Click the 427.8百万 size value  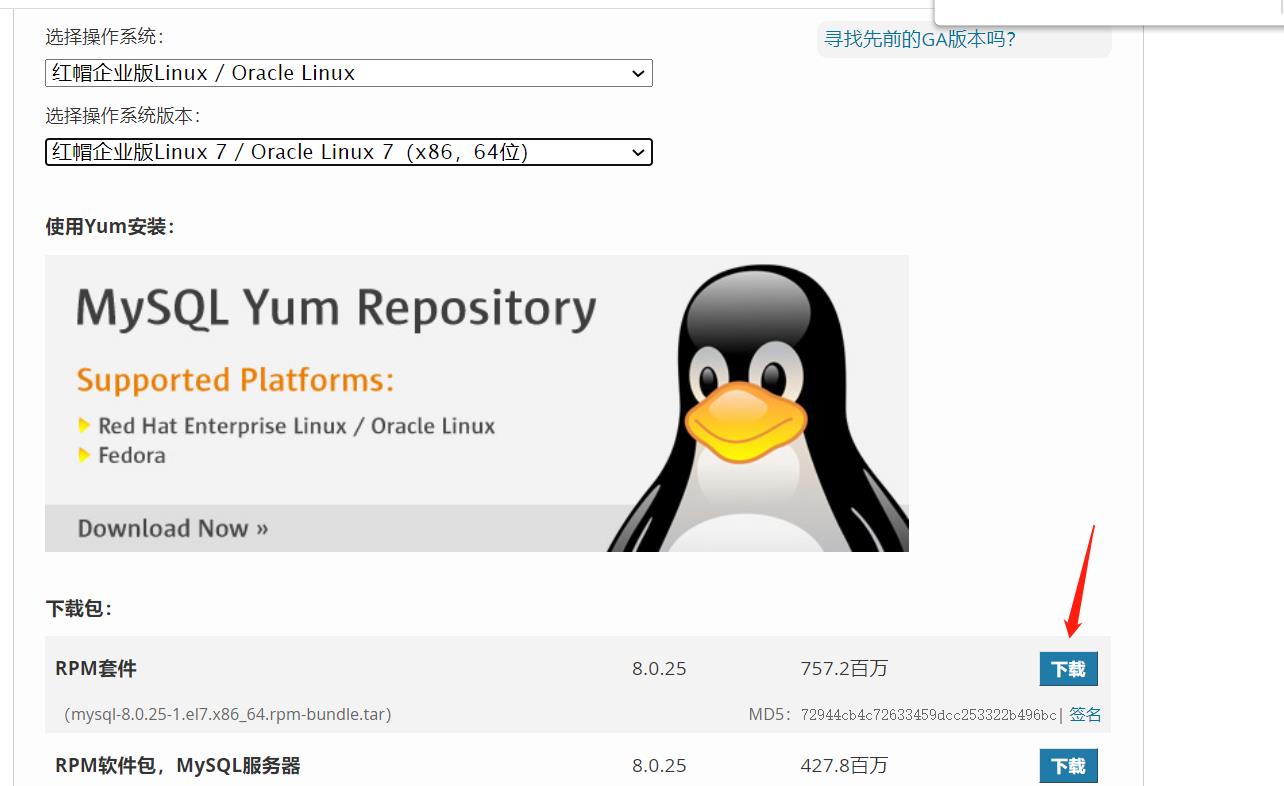pos(844,766)
